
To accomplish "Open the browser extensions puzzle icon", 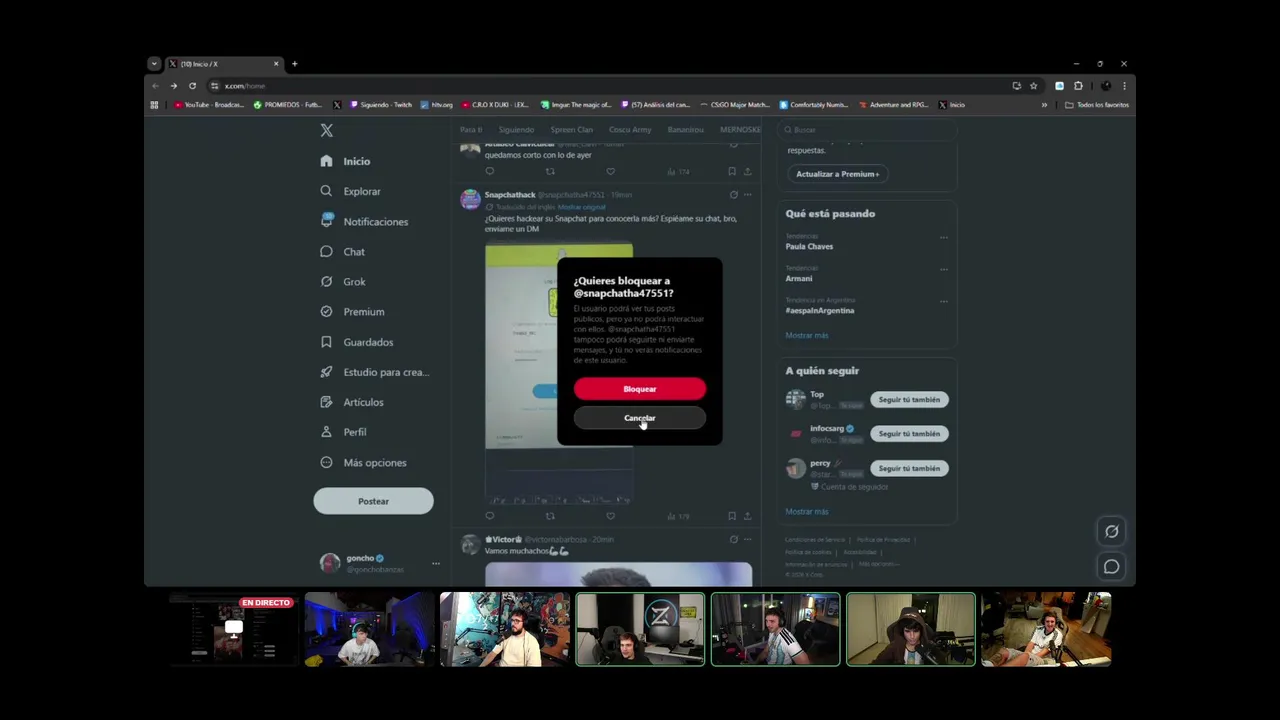I will point(1078,86).
